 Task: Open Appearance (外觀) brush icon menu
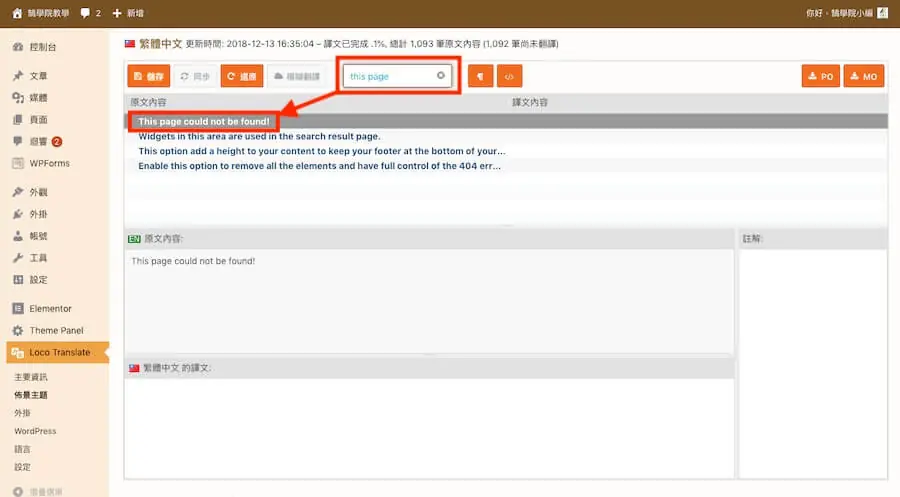pyautogui.click(x=18, y=192)
